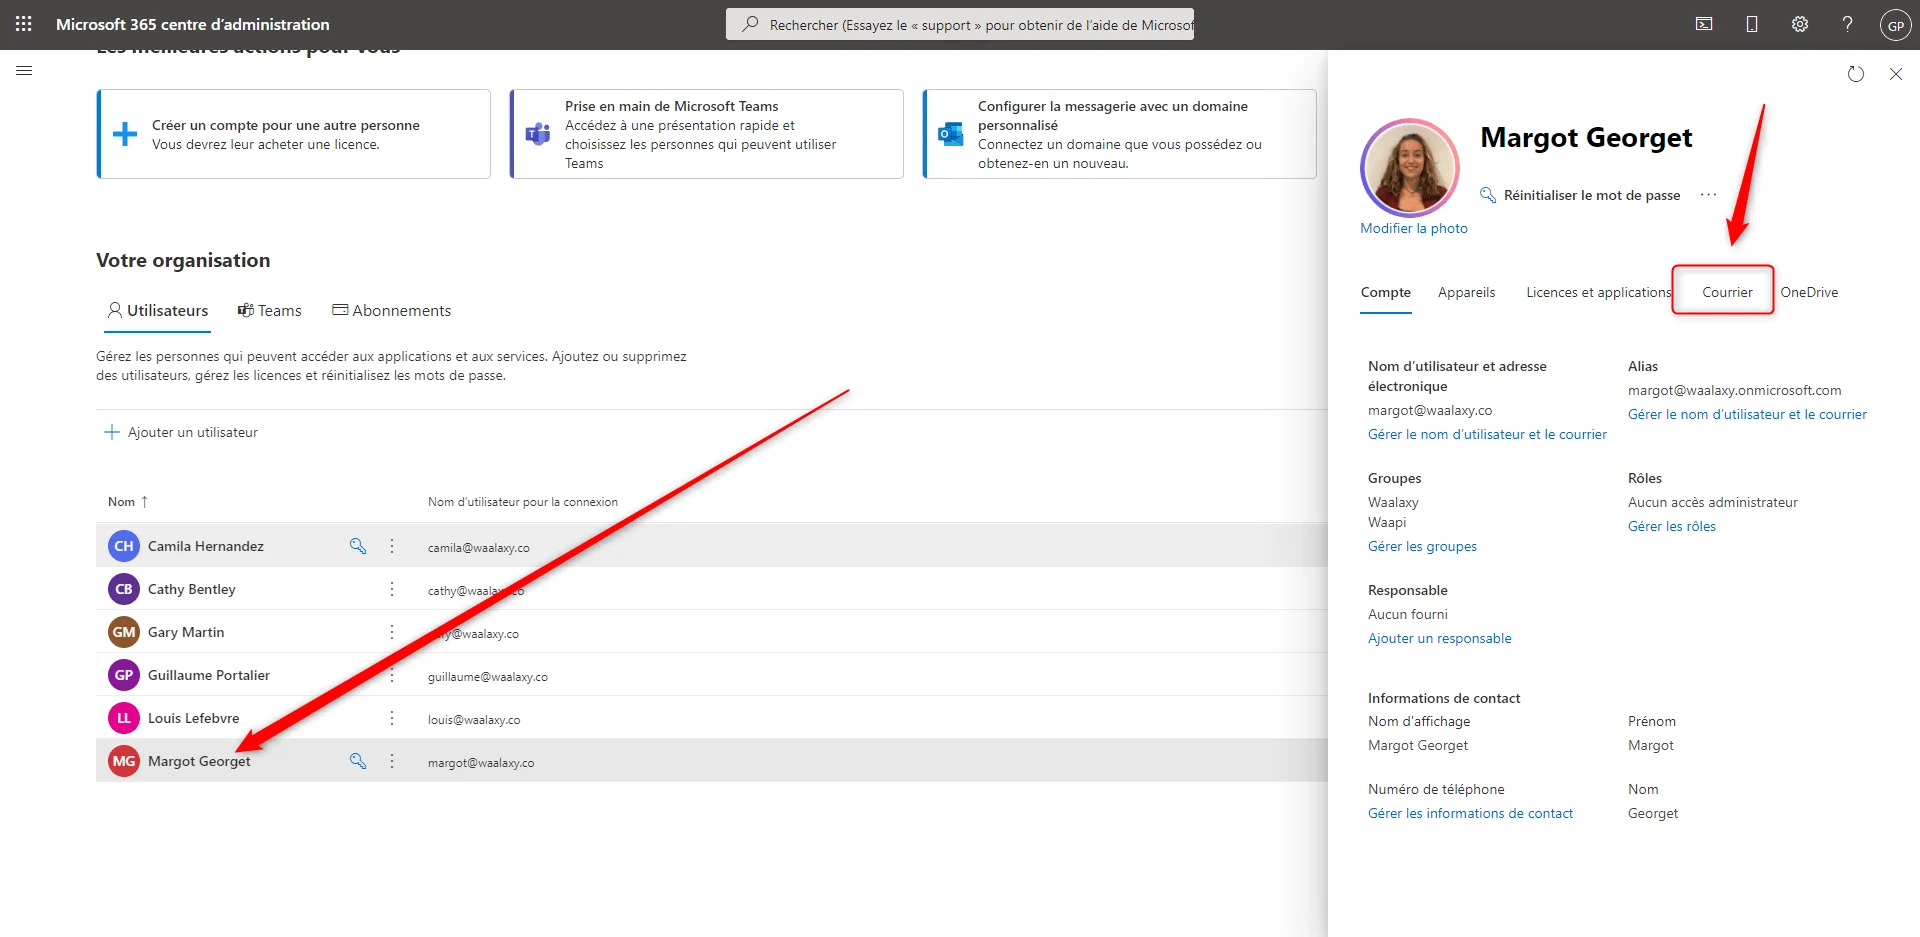Click the Microsoft Teams card icon
This screenshot has height=937, width=1920.
pyautogui.click(x=538, y=134)
